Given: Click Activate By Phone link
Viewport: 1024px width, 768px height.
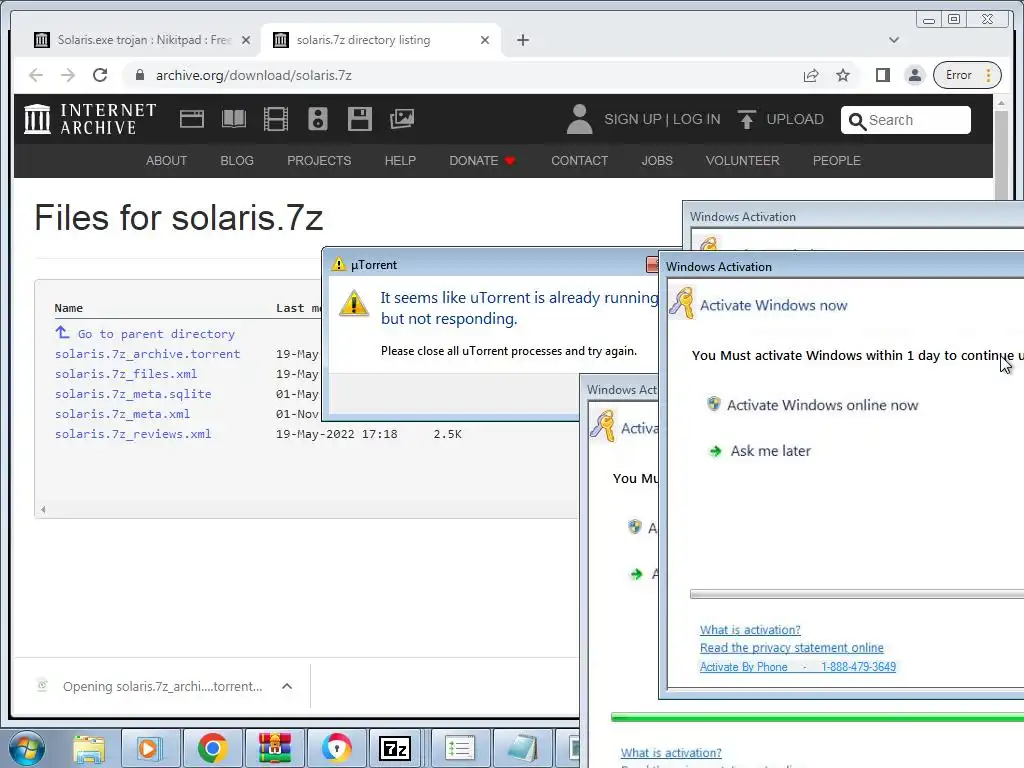Looking at the screenshot, I should 797,667.
